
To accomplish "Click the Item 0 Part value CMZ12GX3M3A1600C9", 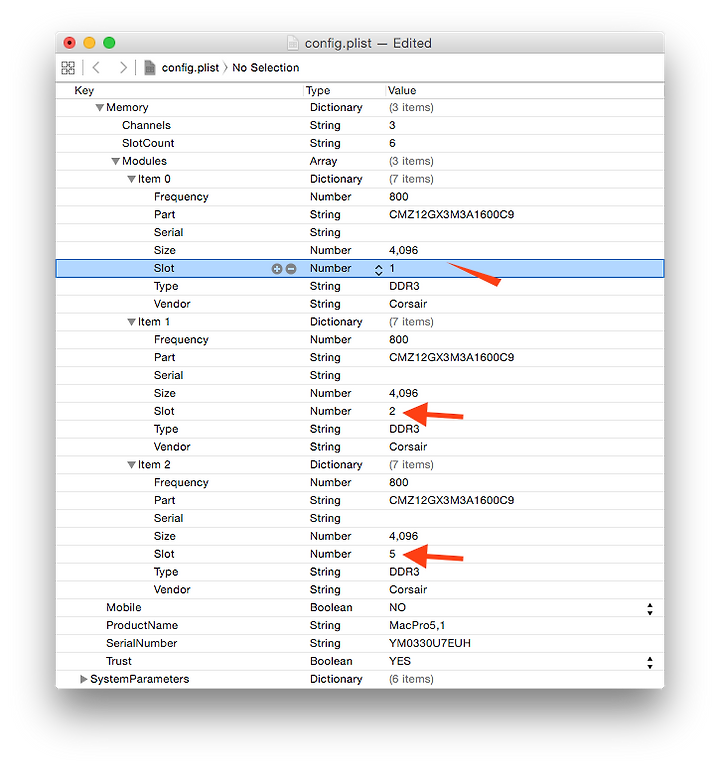I will [452, 215].
